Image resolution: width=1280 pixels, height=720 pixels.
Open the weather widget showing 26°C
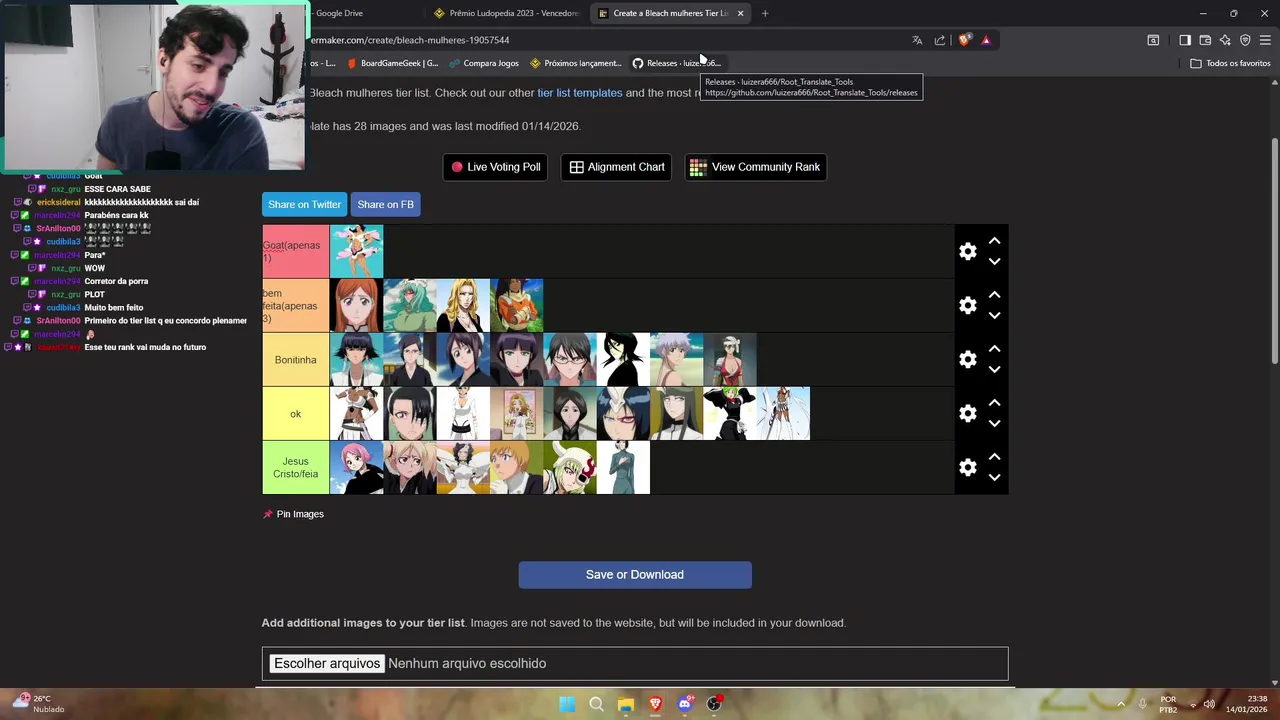pyautogui.click(x=38, y=704)
